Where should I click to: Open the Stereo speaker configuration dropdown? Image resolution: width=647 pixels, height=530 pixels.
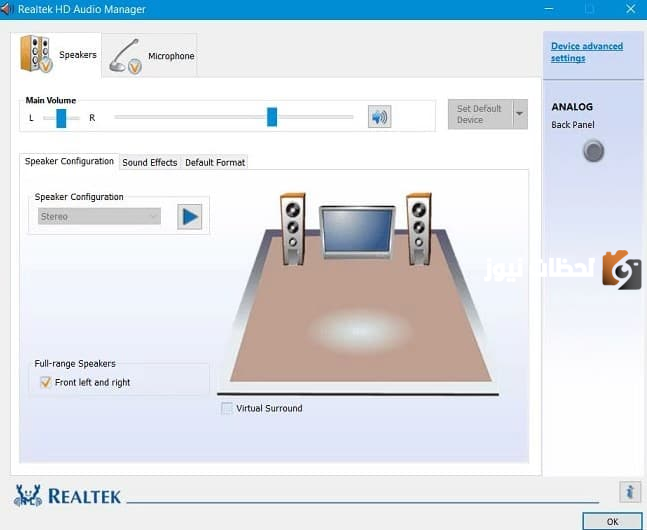point(99,216)
